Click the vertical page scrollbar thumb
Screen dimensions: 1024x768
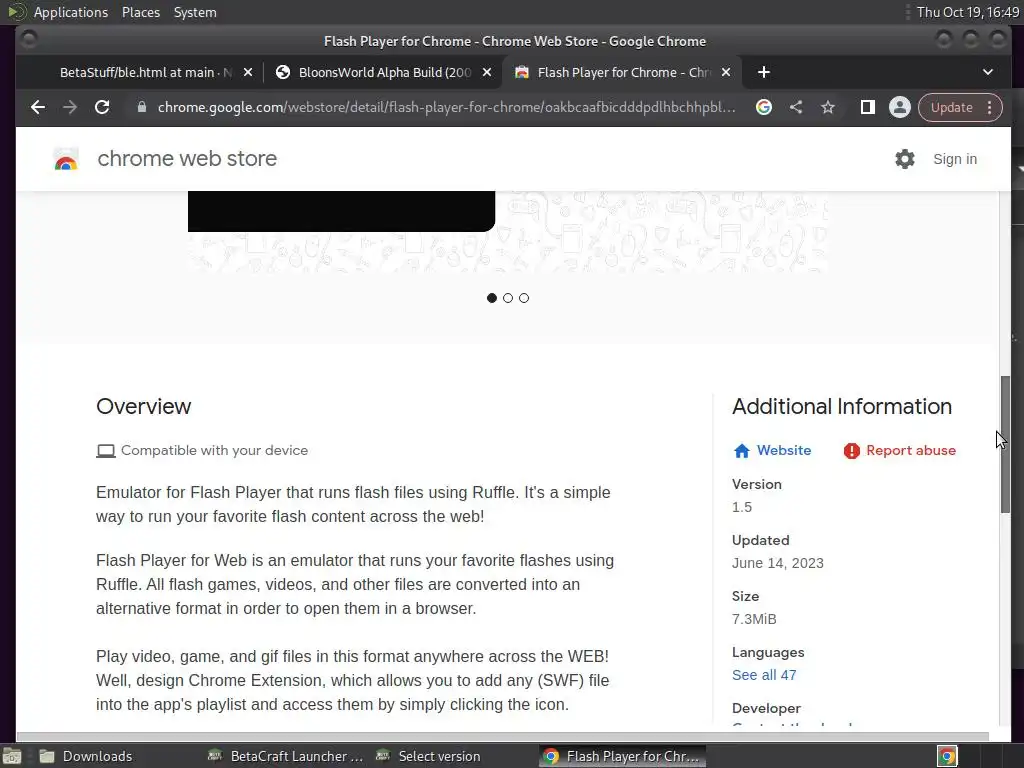[1005, 444]
